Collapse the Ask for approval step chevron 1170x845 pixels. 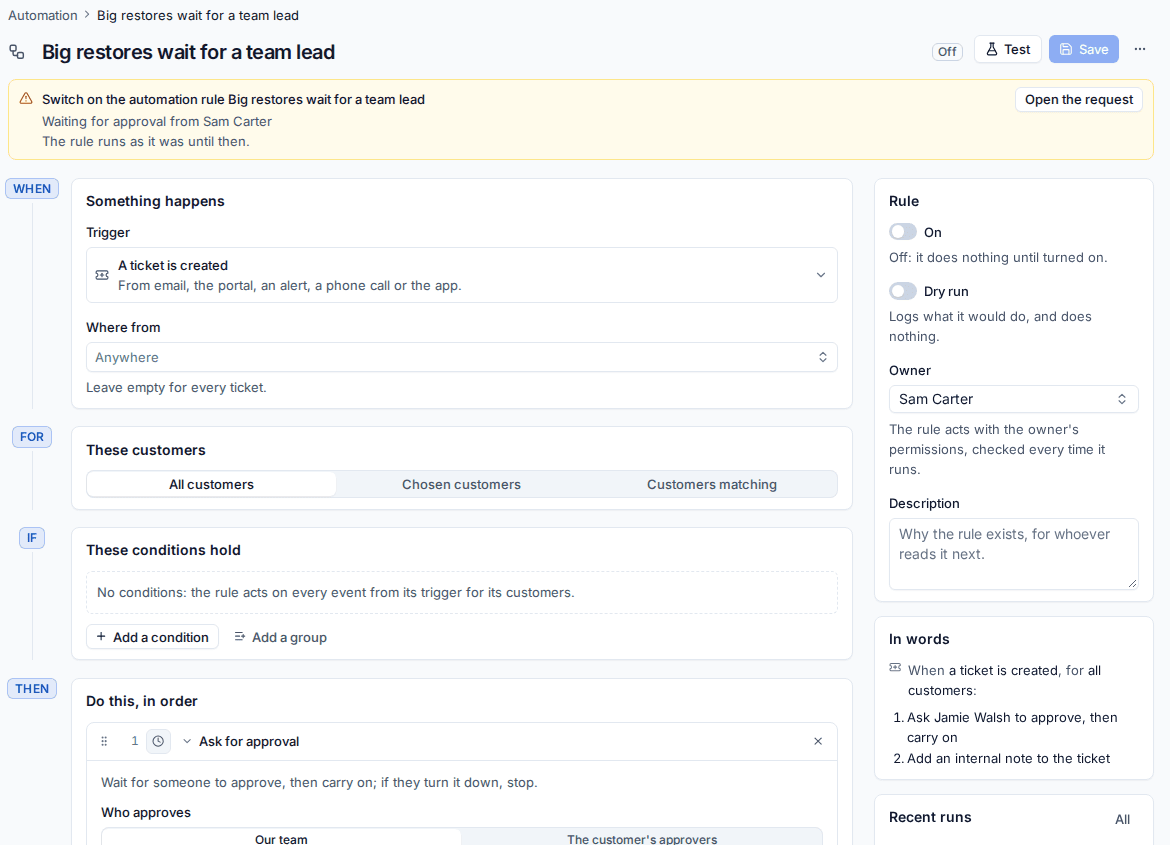[187, 741]
